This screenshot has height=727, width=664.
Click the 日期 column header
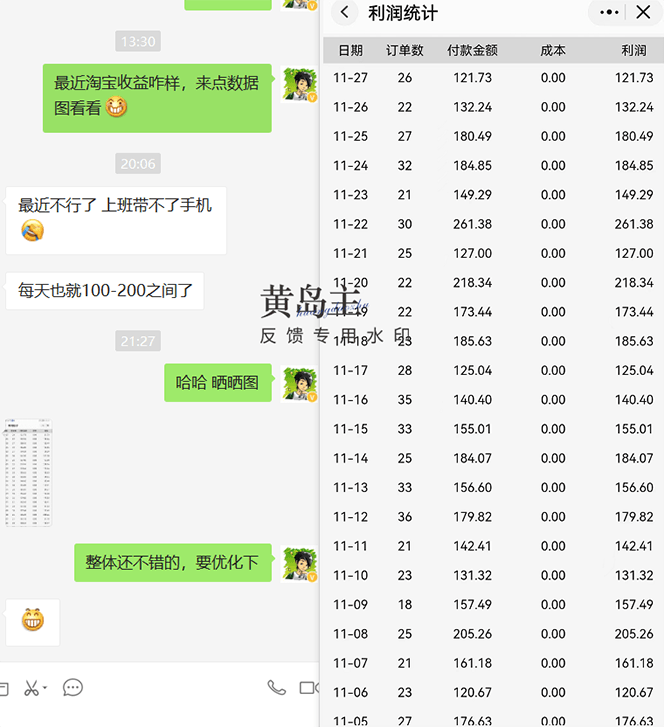(350, 50)
